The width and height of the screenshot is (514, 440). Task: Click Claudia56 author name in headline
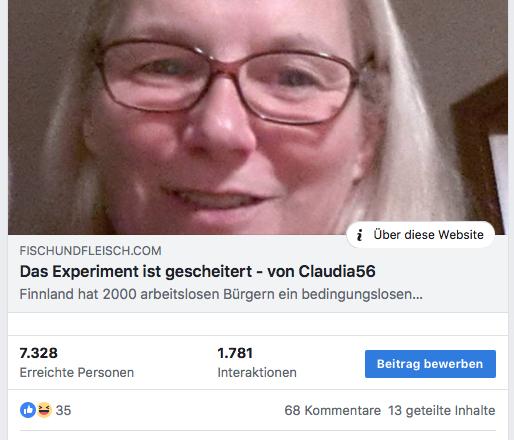pyautogui.click(x=337, y=271)
